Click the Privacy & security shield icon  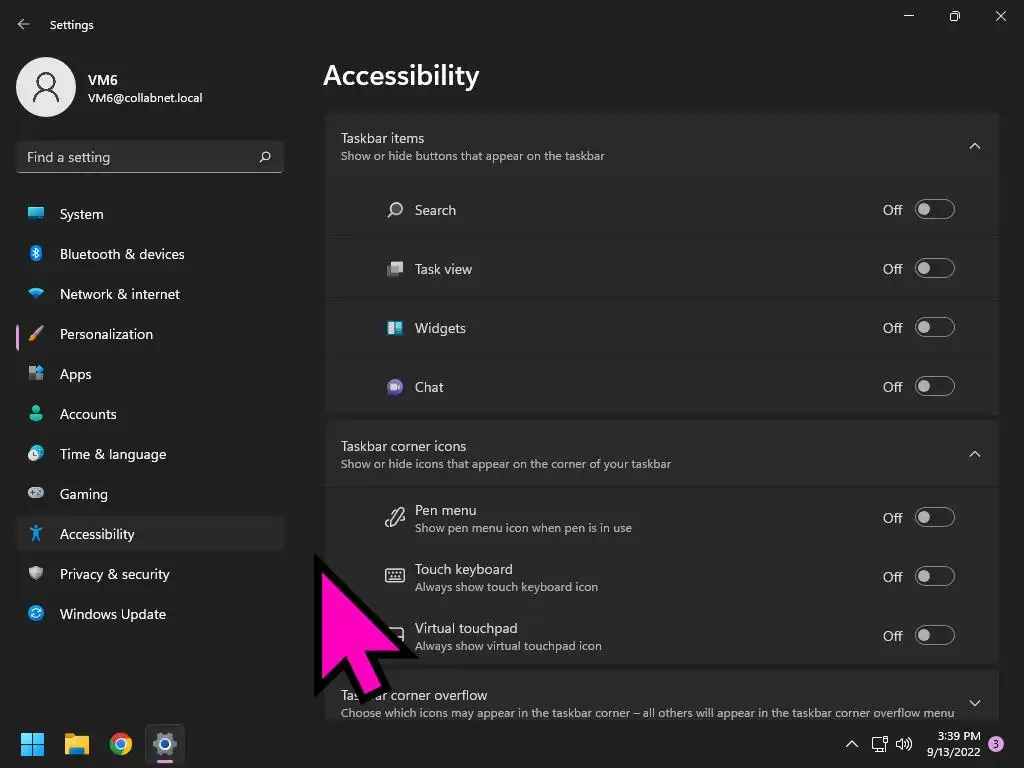tap(36, 574)
